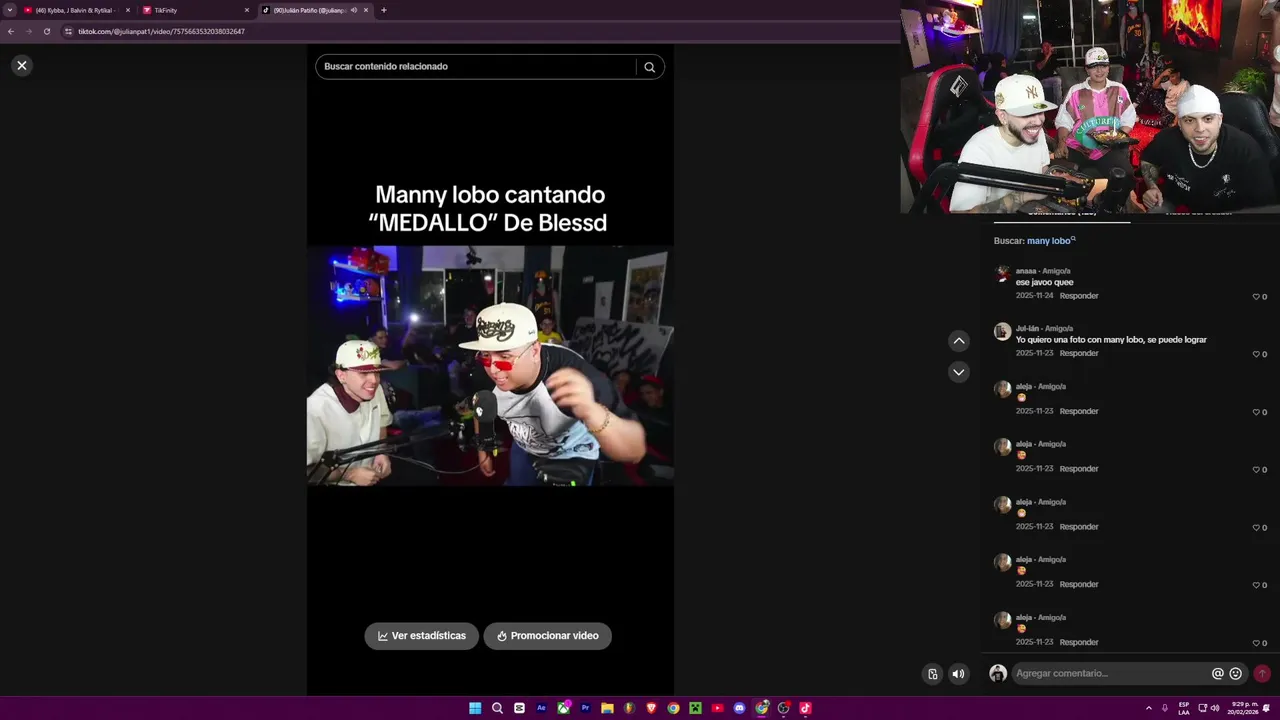Image resolution: width=1280 pixels, height=720 pixels.
Task: Open the clock showing 9:29 p. m.
Action: [x=1243, y=708]
